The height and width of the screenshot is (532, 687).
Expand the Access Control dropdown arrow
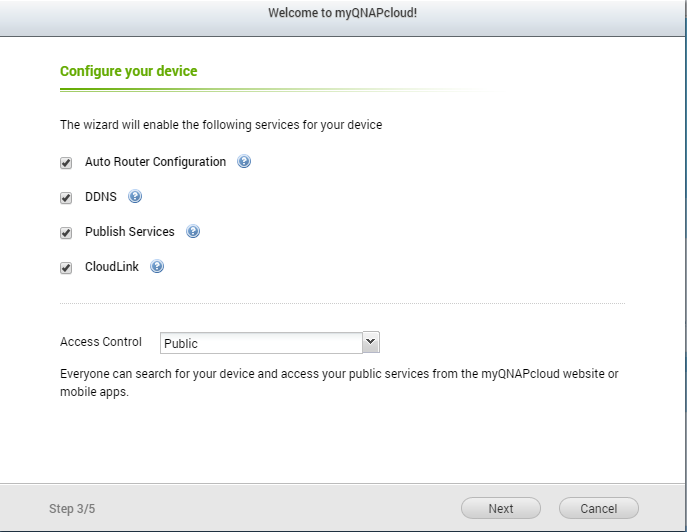(x=371, y=342)
